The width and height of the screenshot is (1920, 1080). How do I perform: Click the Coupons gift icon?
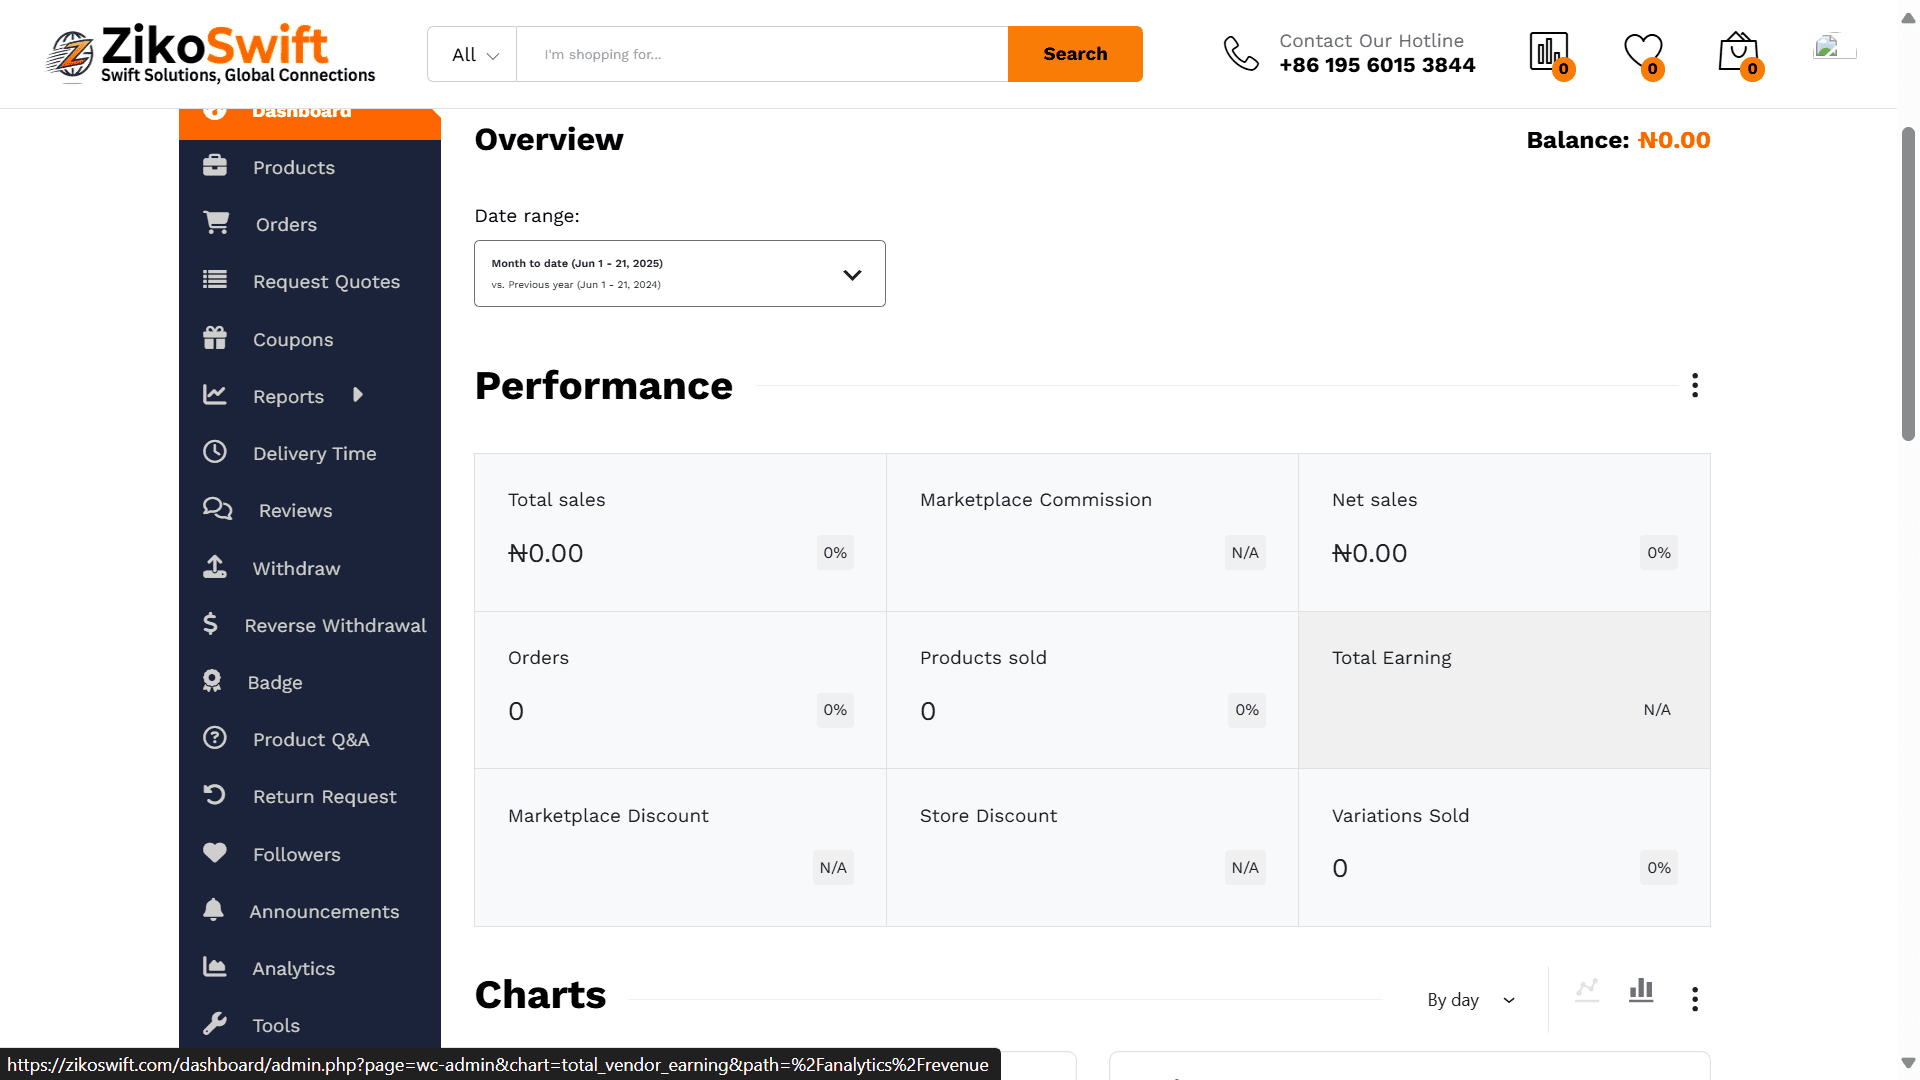(215, 338)
